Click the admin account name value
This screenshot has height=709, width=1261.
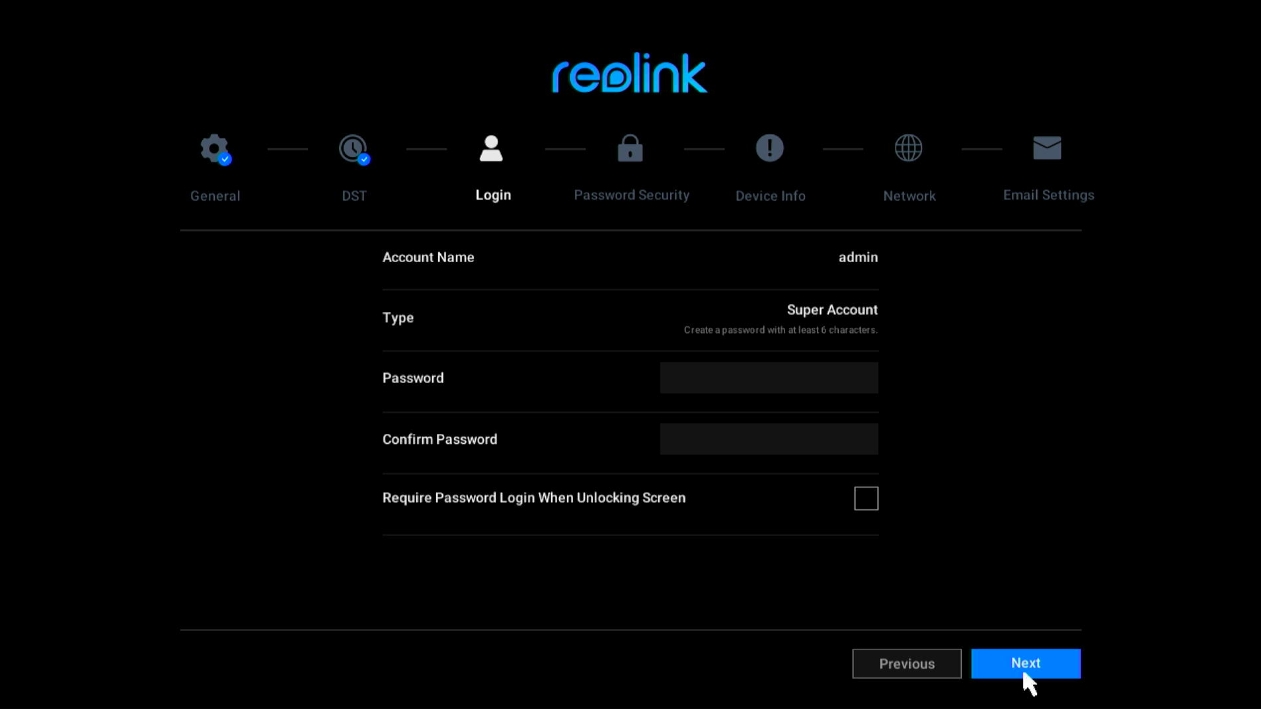[x=858, y=257]
